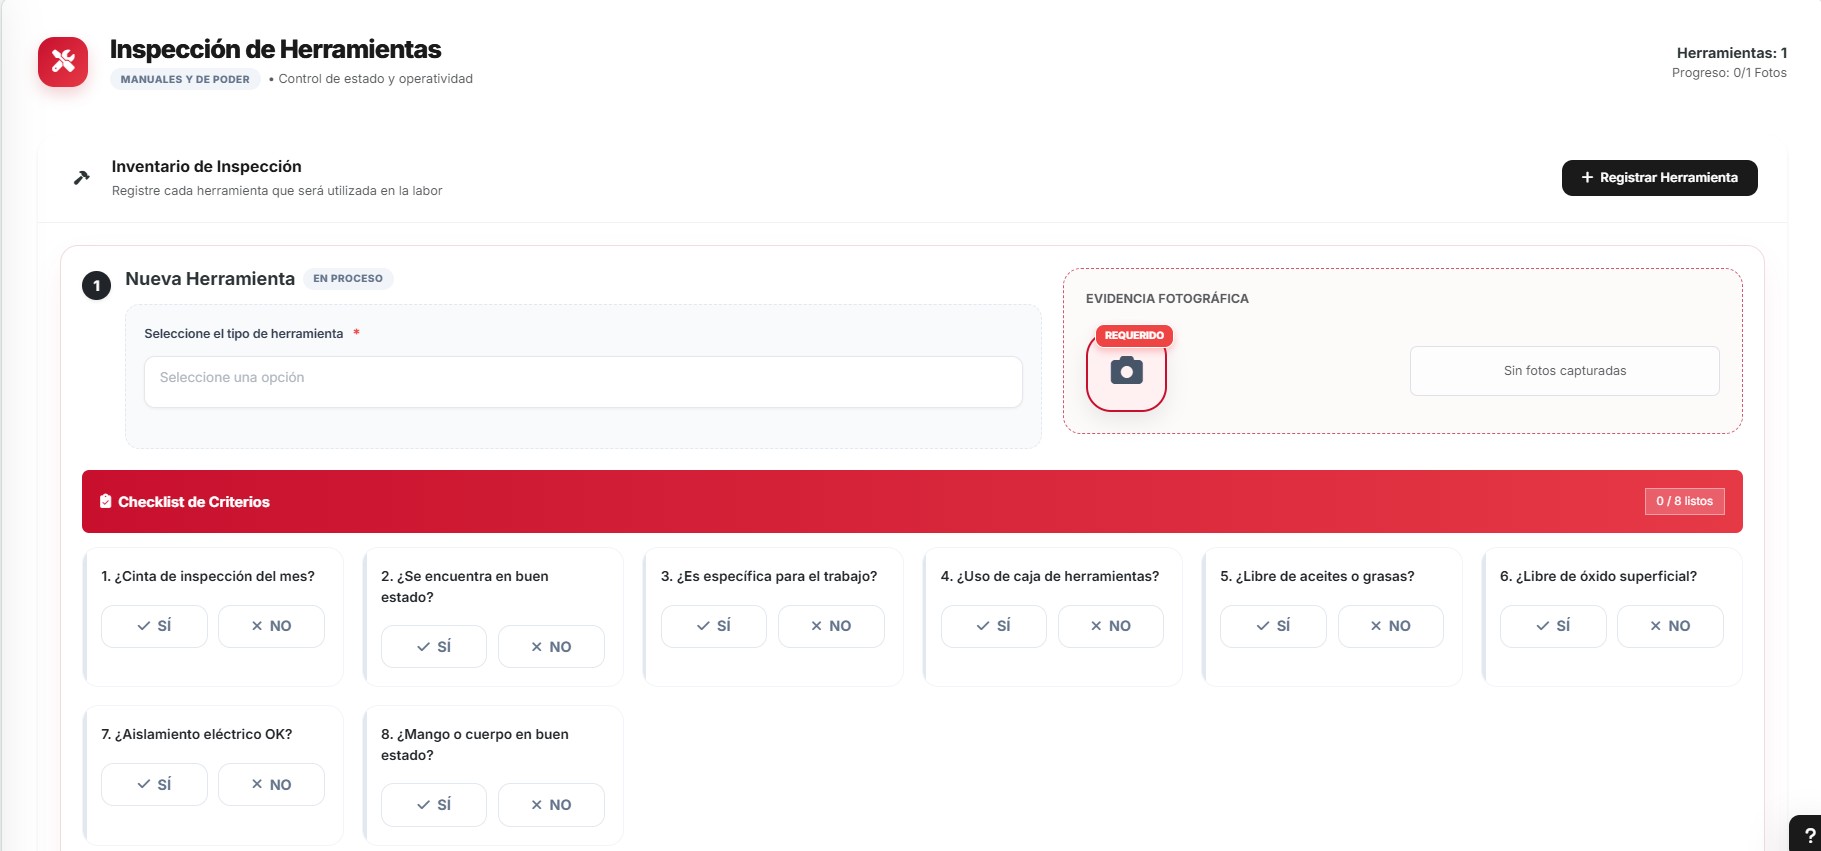Set NO for Libre de óxido superficial
The image size is (1821, 851).
1670,626
